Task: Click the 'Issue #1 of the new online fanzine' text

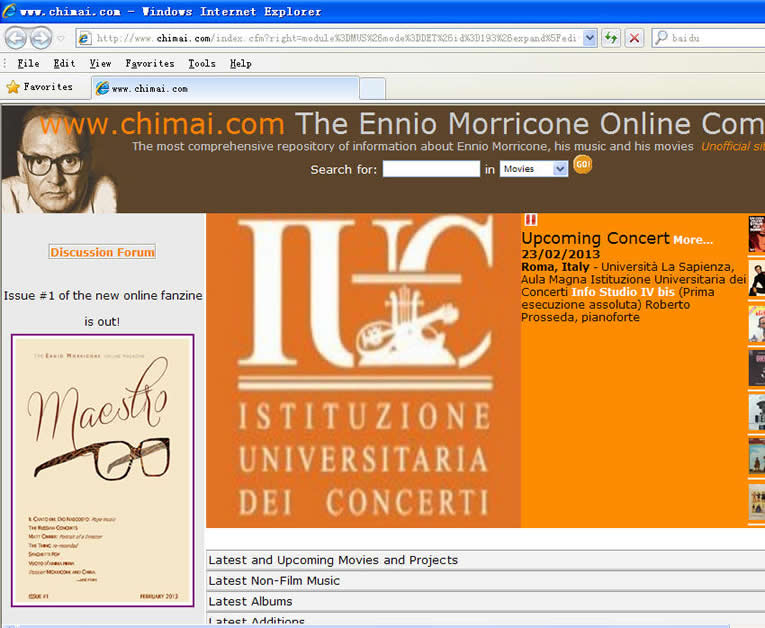Action: coord(103,296)
